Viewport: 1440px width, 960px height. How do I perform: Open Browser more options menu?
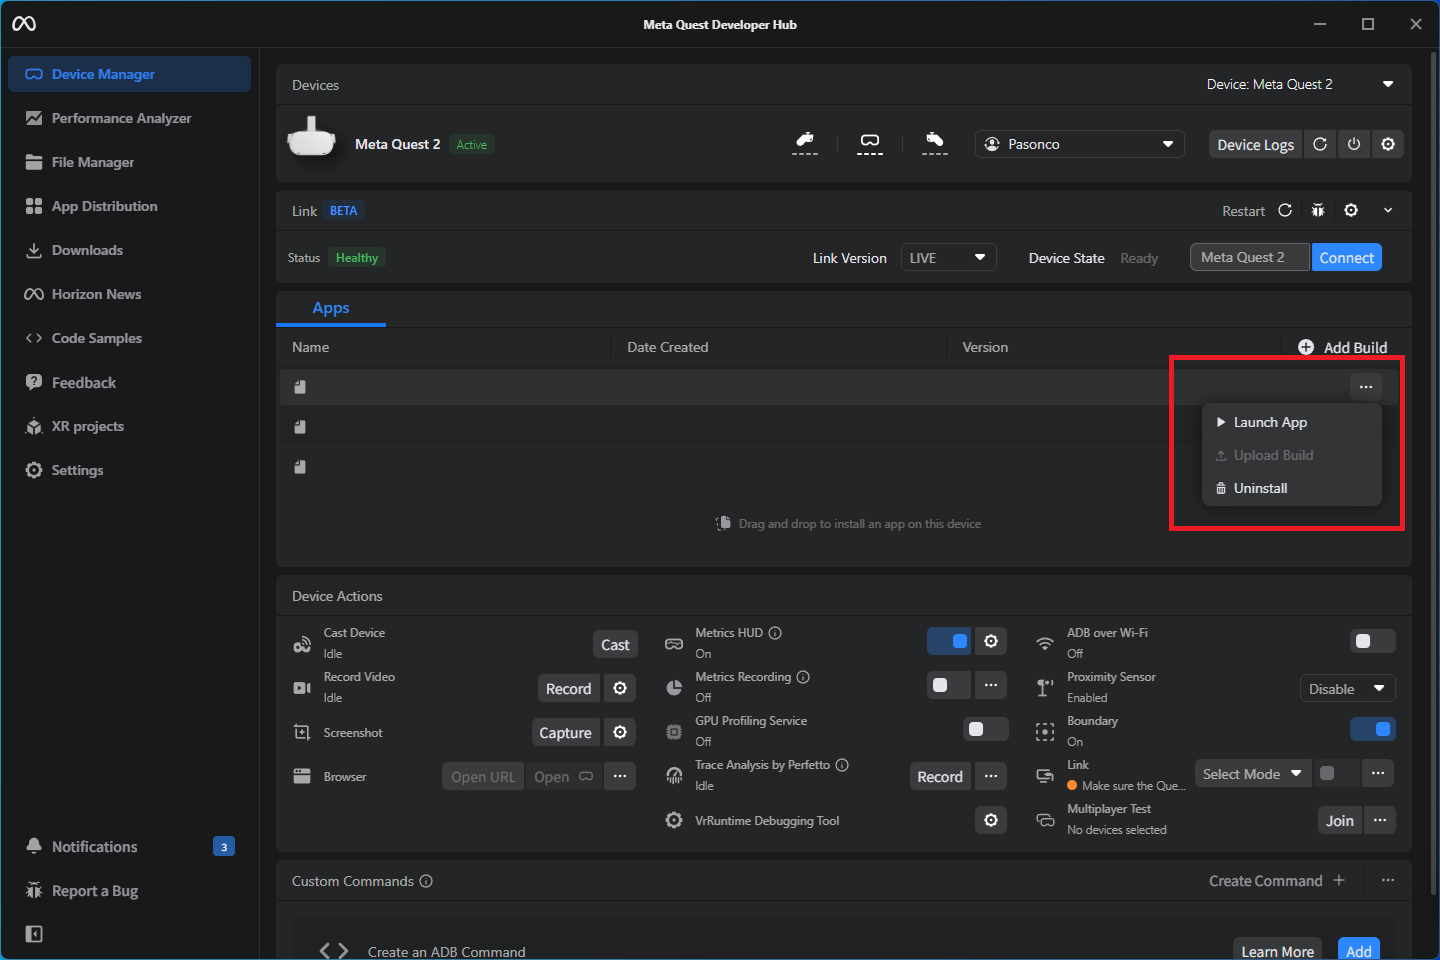pos(620,776)
